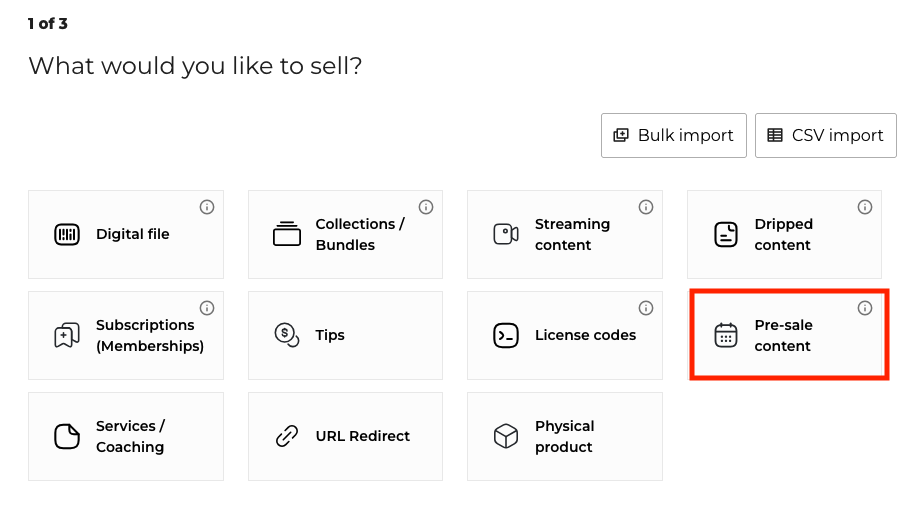Click the Streaming content video icon

tap(506, 235)
